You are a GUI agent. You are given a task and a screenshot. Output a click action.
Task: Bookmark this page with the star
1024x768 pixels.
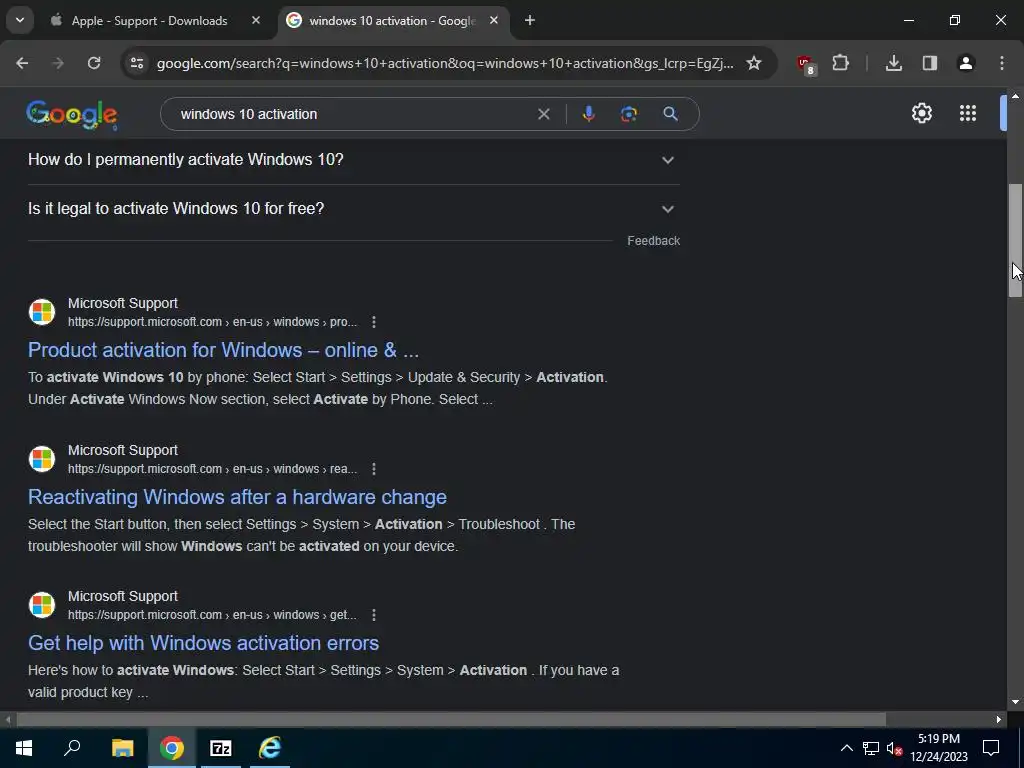click(754, 63)
